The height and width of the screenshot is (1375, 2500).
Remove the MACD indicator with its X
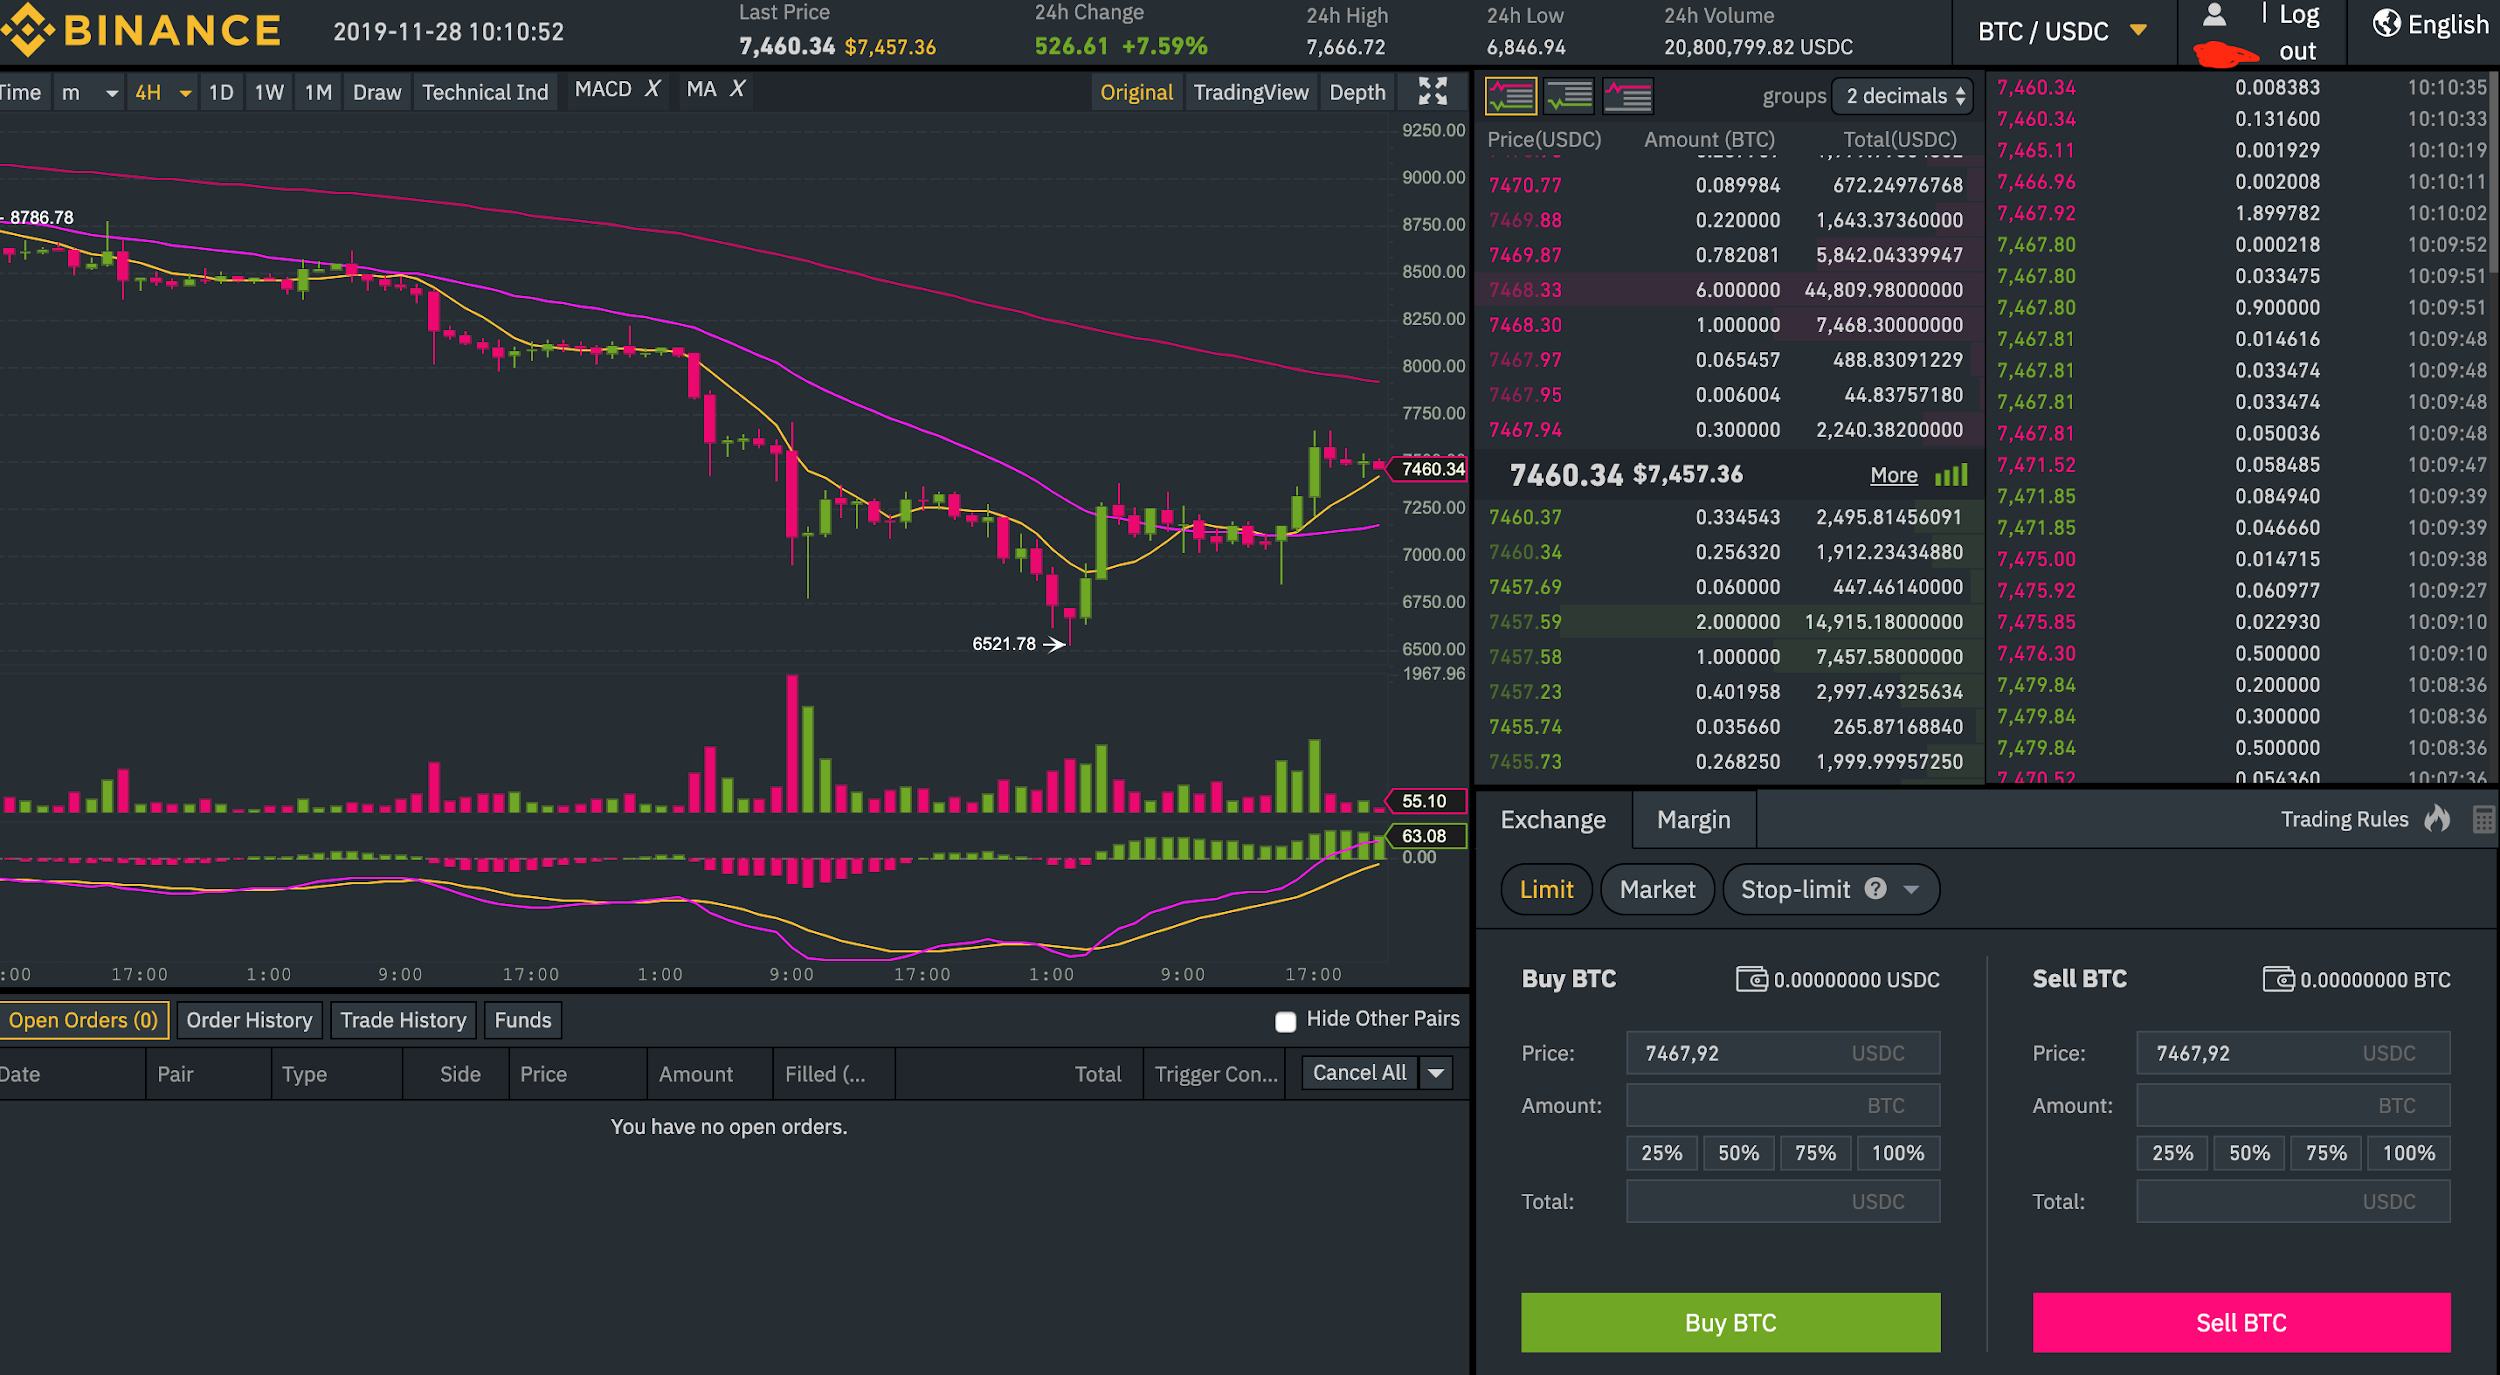(x=652, y=89)
